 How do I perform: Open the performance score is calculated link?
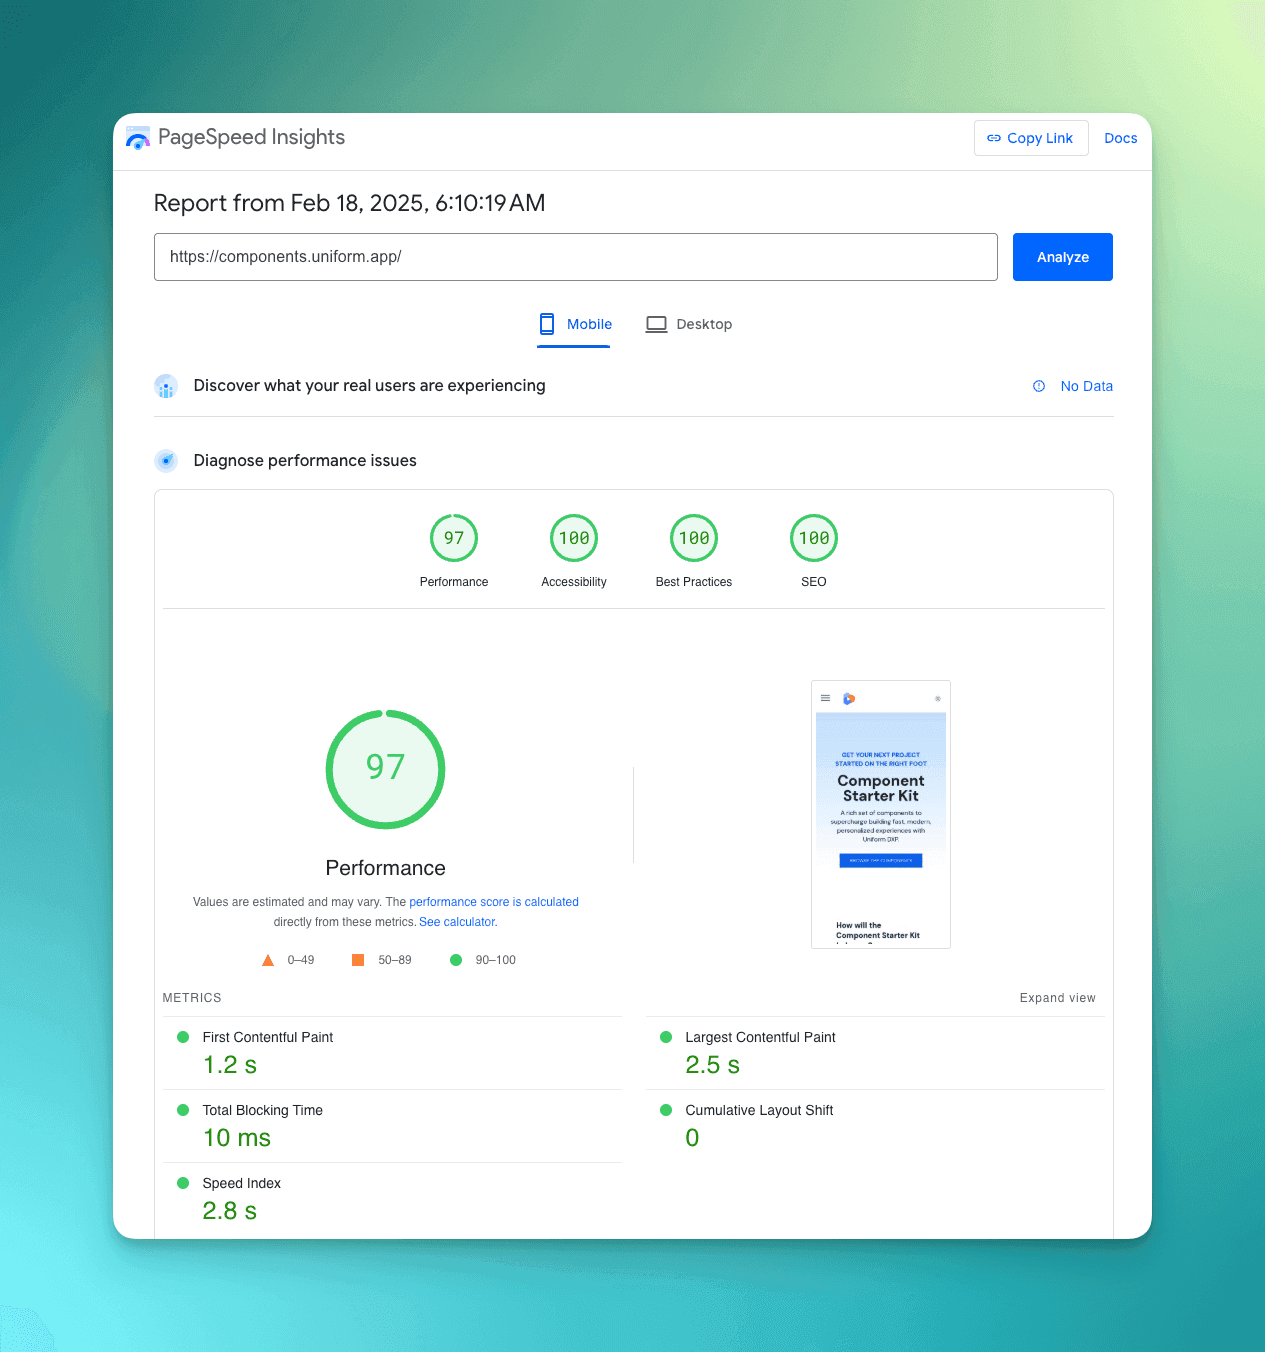[494, 902]
